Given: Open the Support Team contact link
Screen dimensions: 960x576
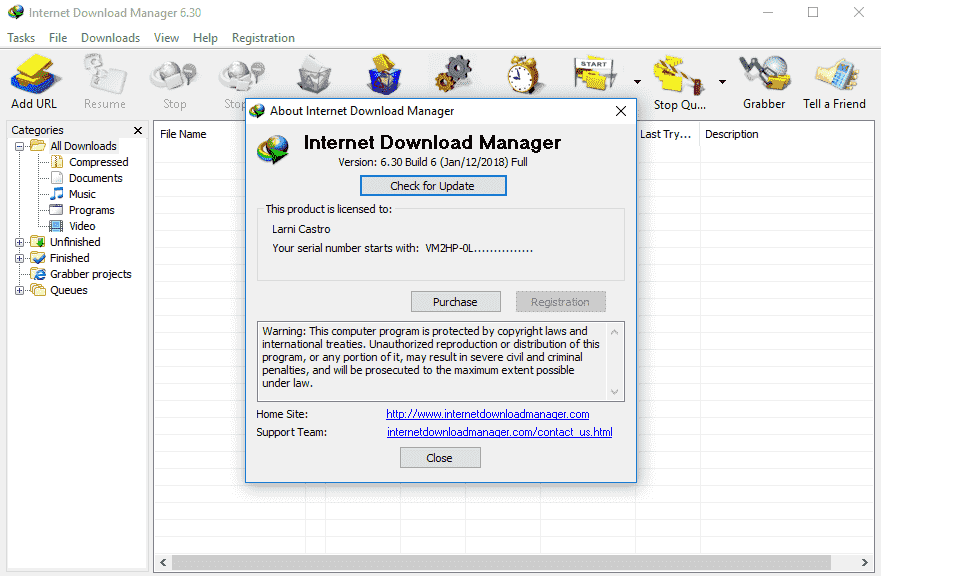Looking at the screenshot, I should click(499, 432).
